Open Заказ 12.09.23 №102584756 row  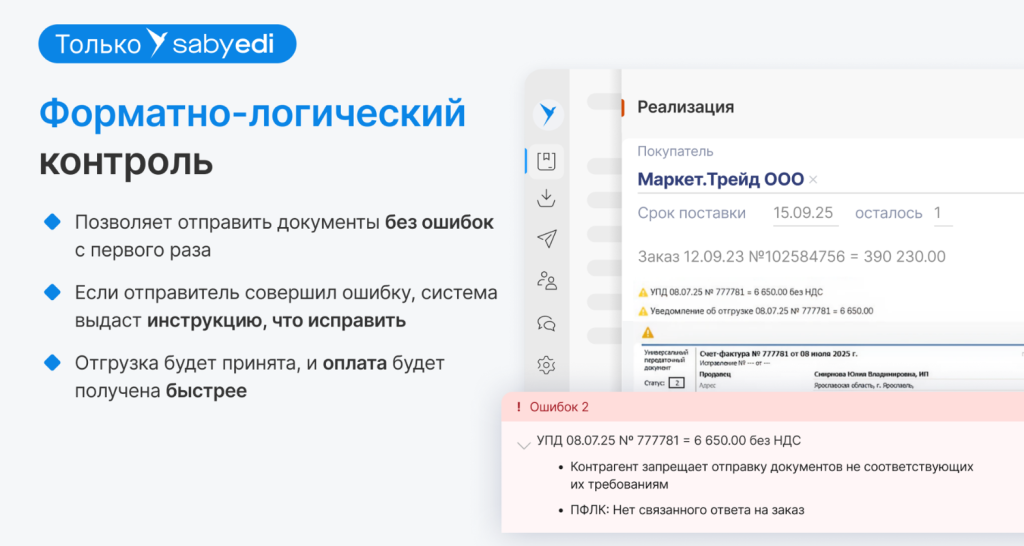point(792,257)
